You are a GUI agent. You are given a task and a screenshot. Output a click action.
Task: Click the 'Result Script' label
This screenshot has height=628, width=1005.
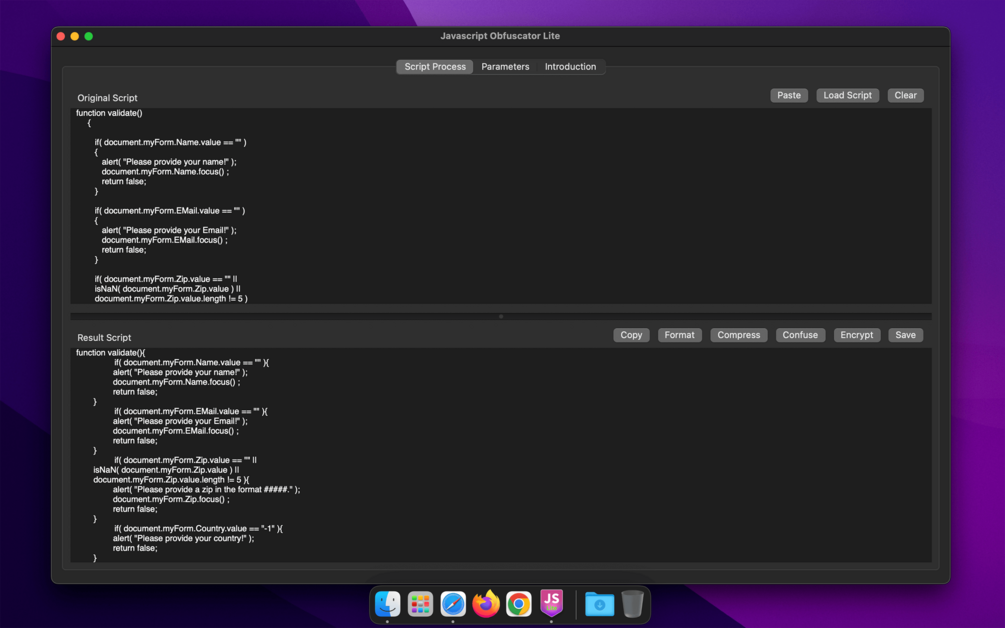pyautogui.click(x=104, y=338)
